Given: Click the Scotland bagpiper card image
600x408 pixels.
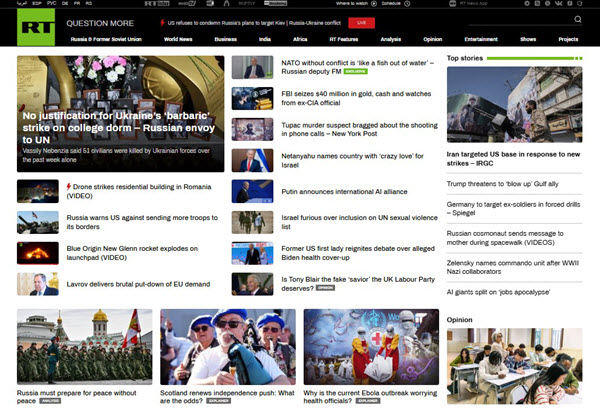Looking at the screenshot, I should click(x=228, y=347).
